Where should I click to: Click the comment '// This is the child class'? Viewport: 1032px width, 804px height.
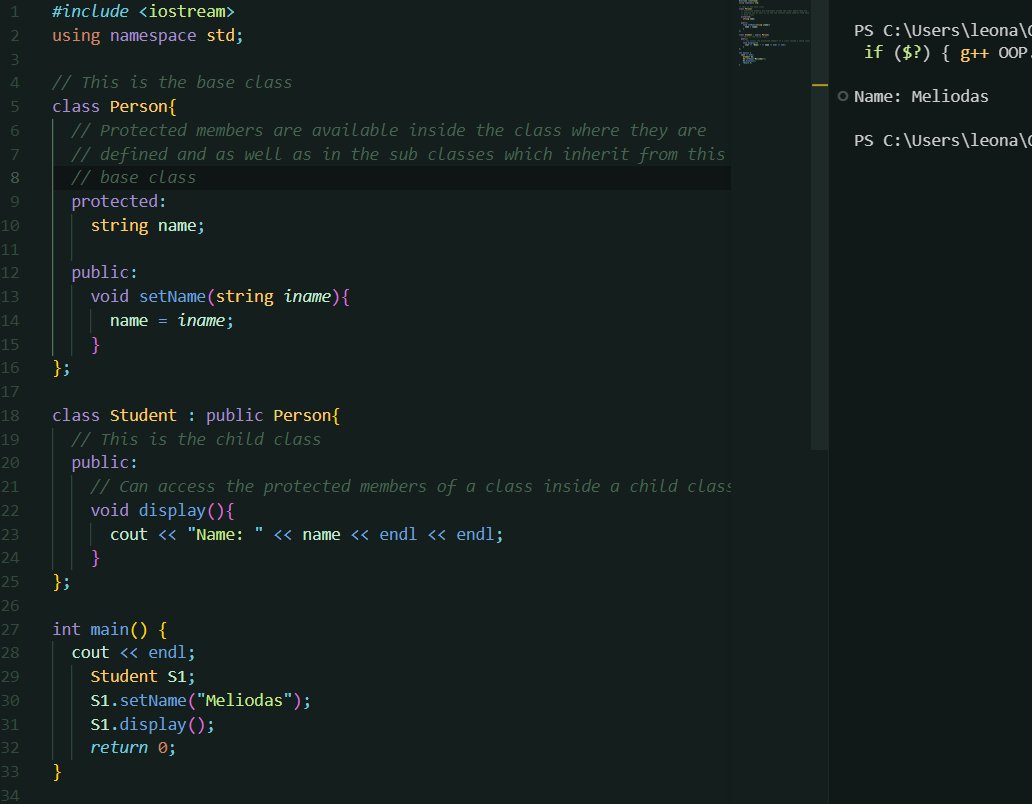(195, 440)
